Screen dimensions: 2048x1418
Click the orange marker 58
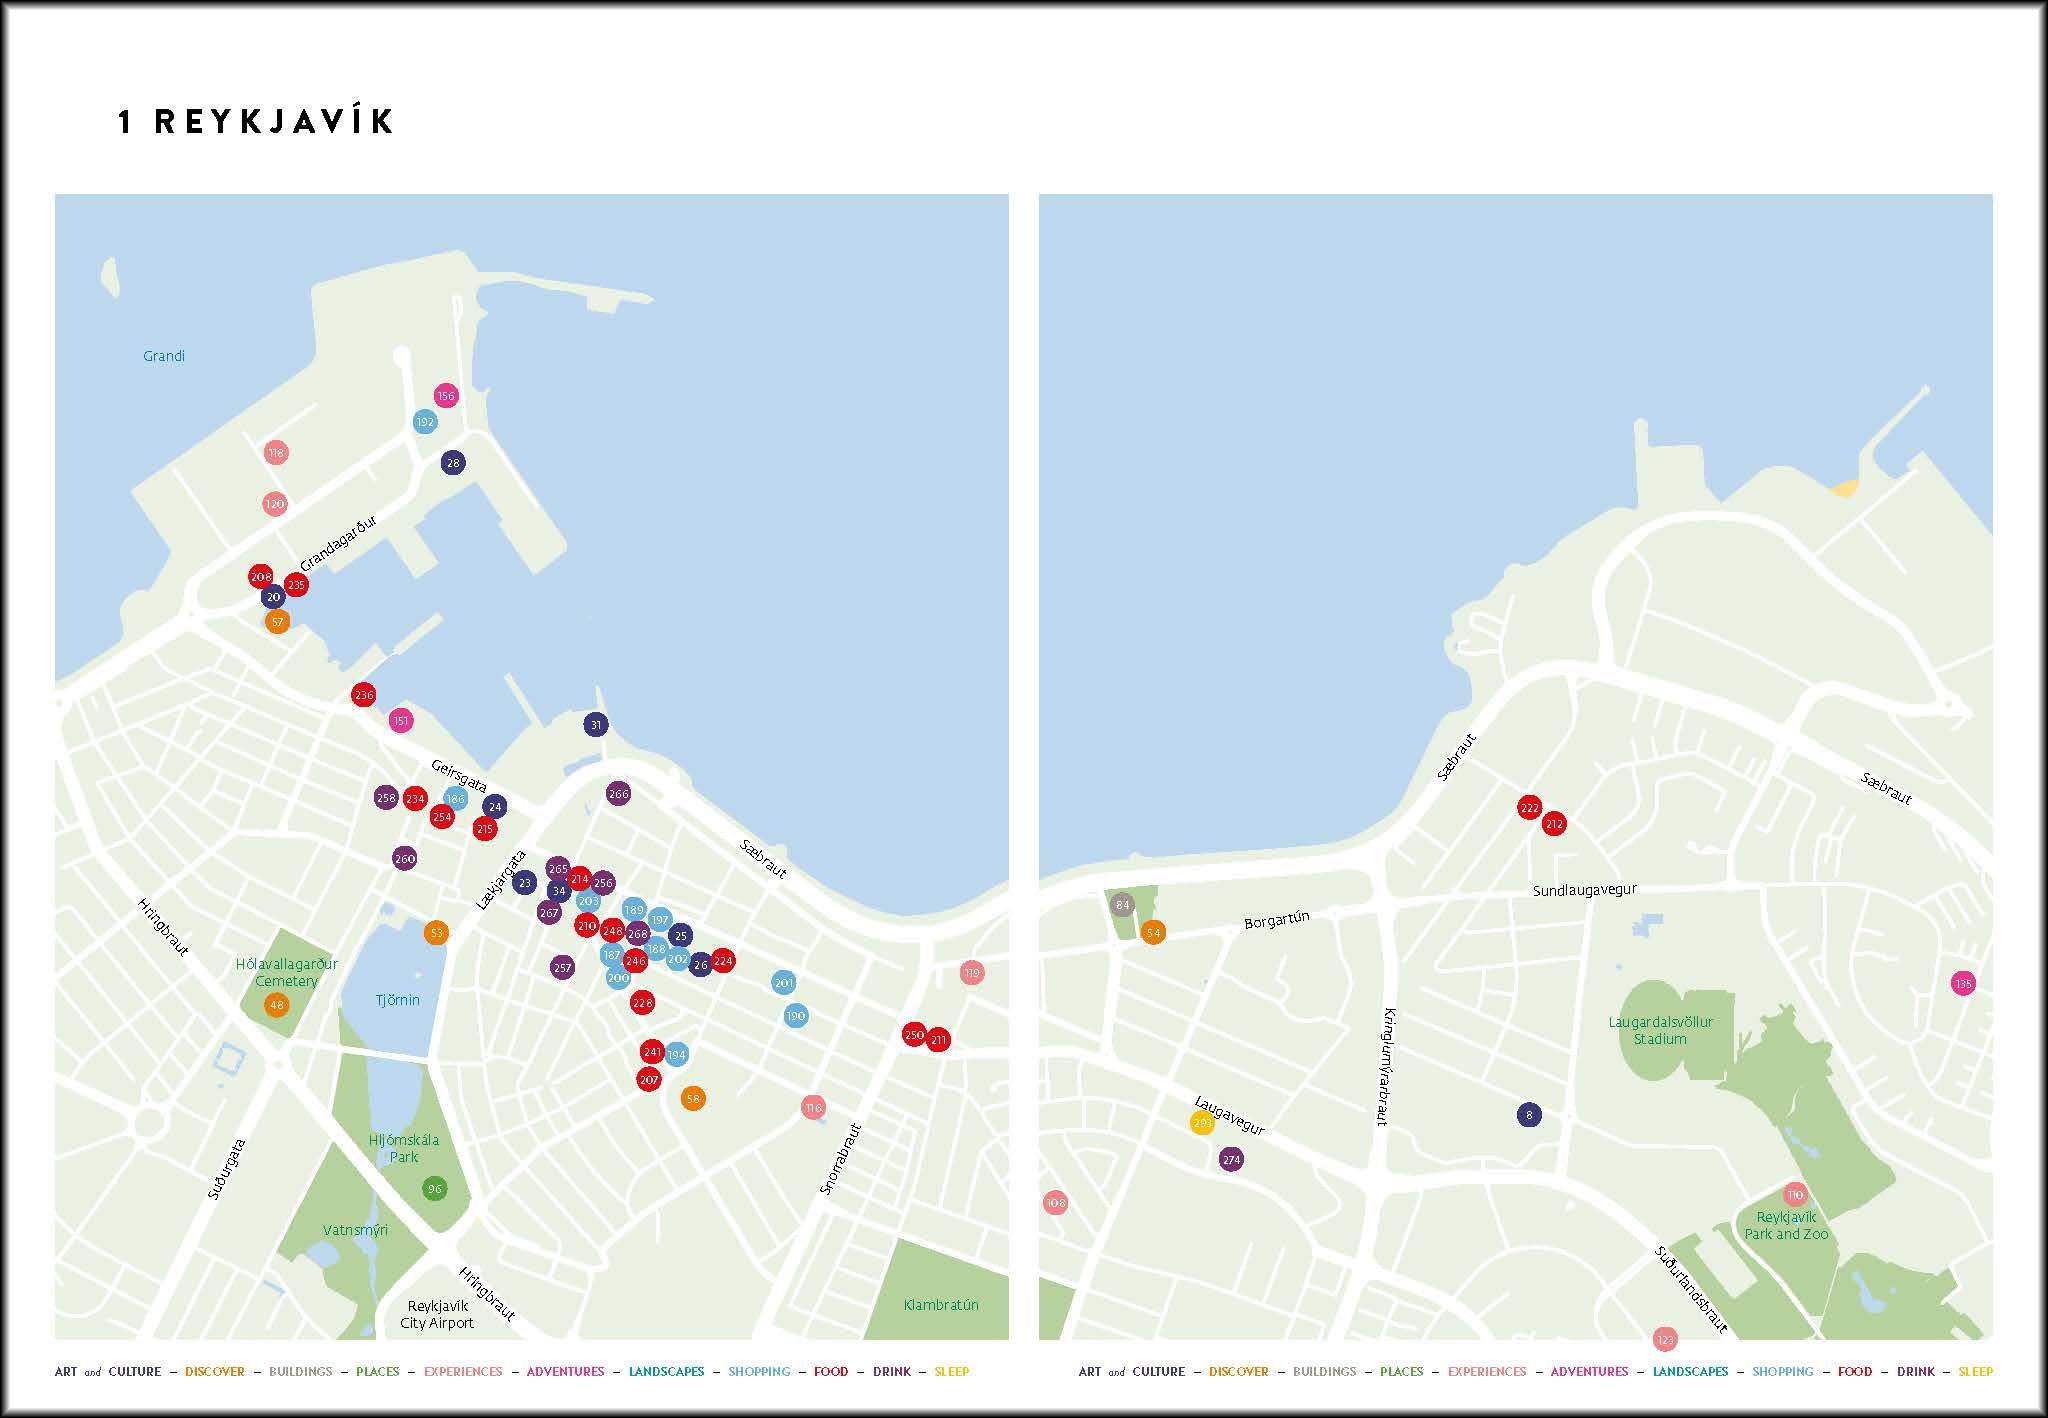693,1098
